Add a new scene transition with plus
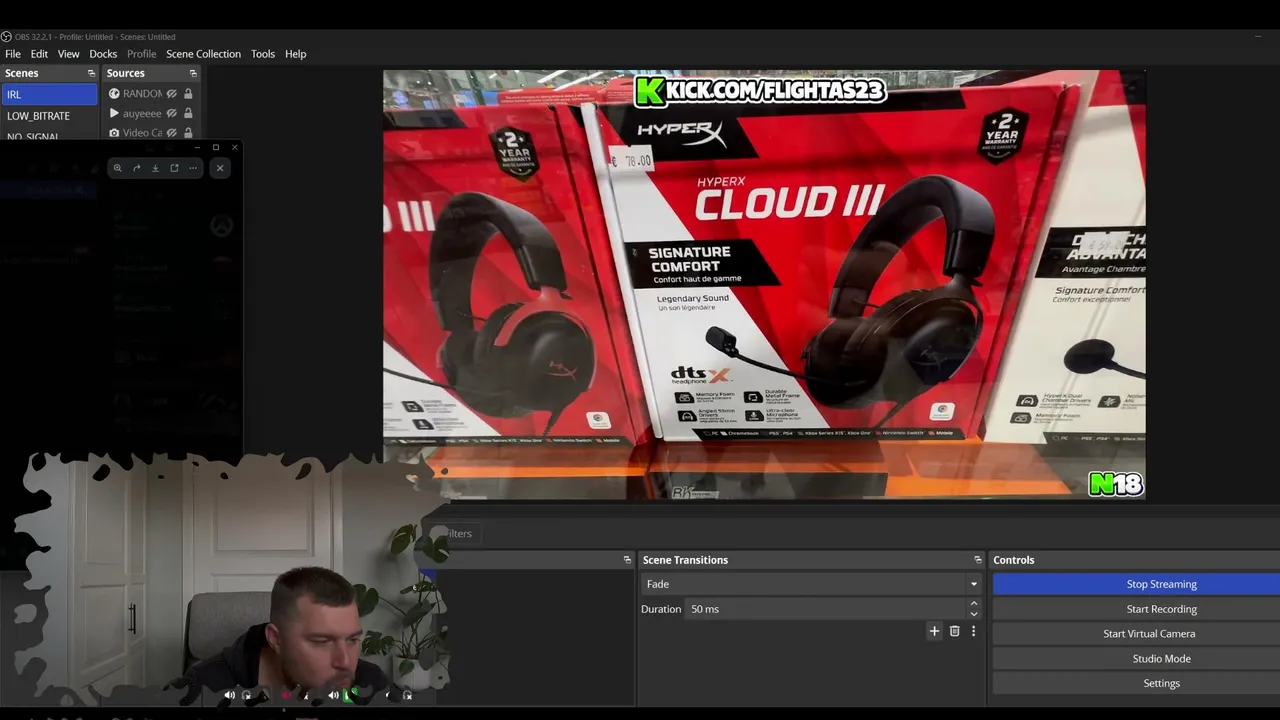 934,631
